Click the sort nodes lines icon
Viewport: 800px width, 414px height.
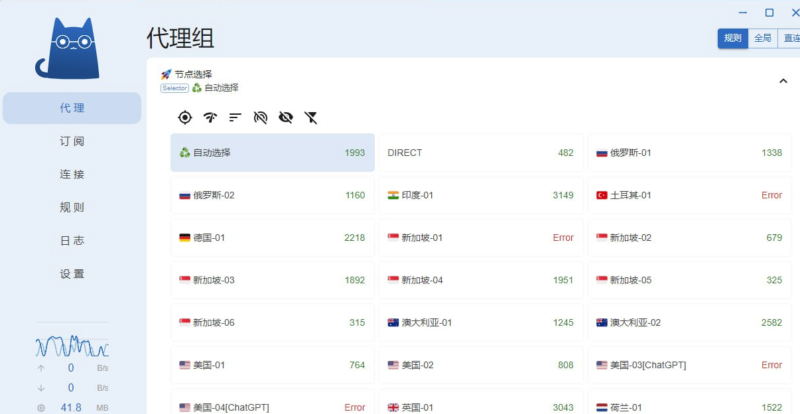[x=235, y=118]
